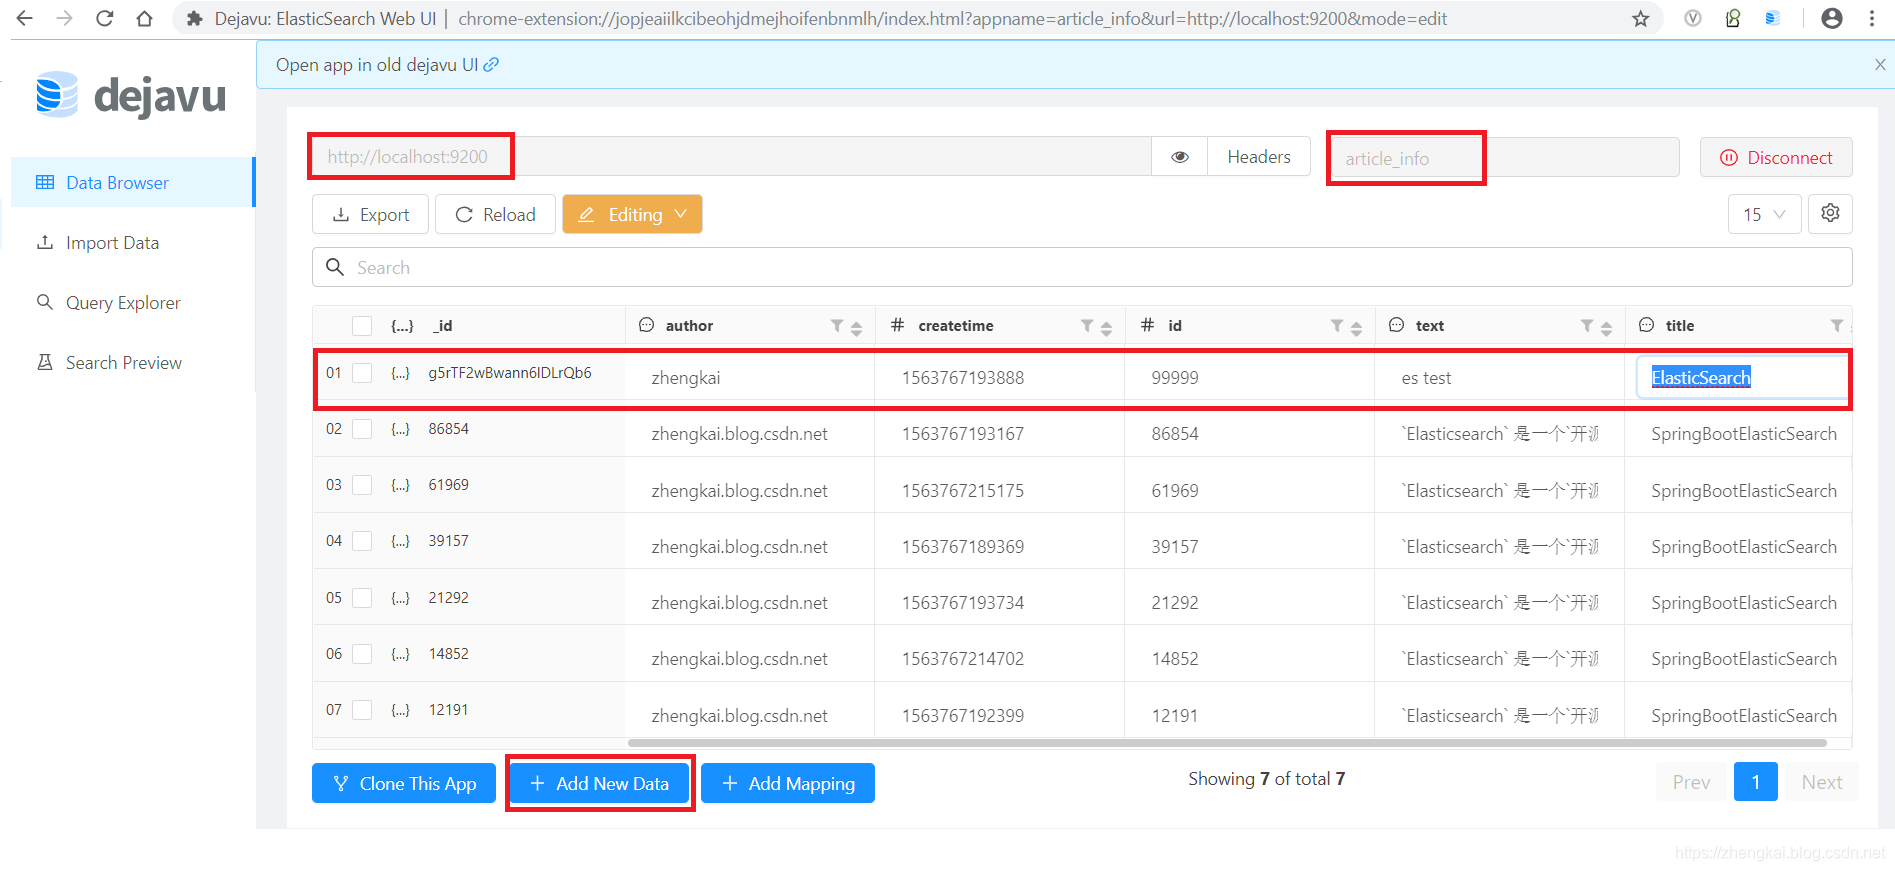
Task: Focus the Search box
Action: 1082,268
